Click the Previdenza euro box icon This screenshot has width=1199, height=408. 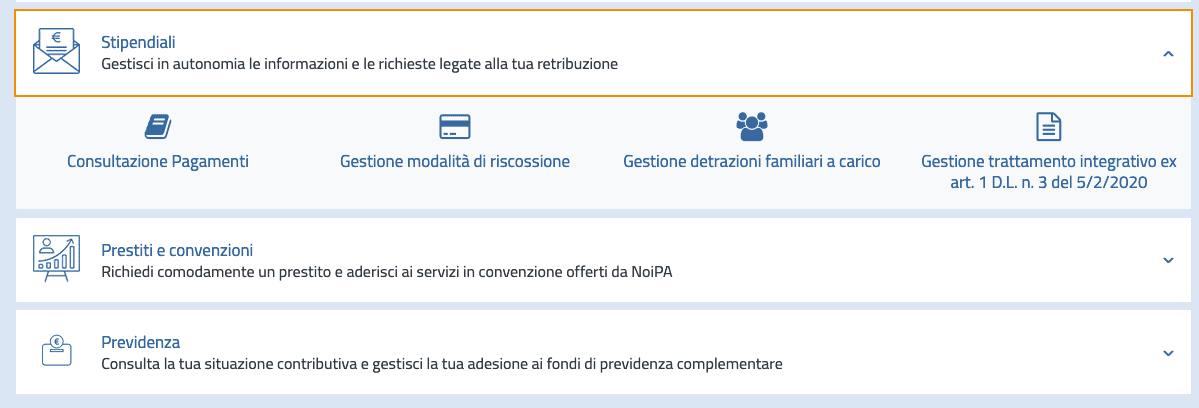tap(56, 352)
